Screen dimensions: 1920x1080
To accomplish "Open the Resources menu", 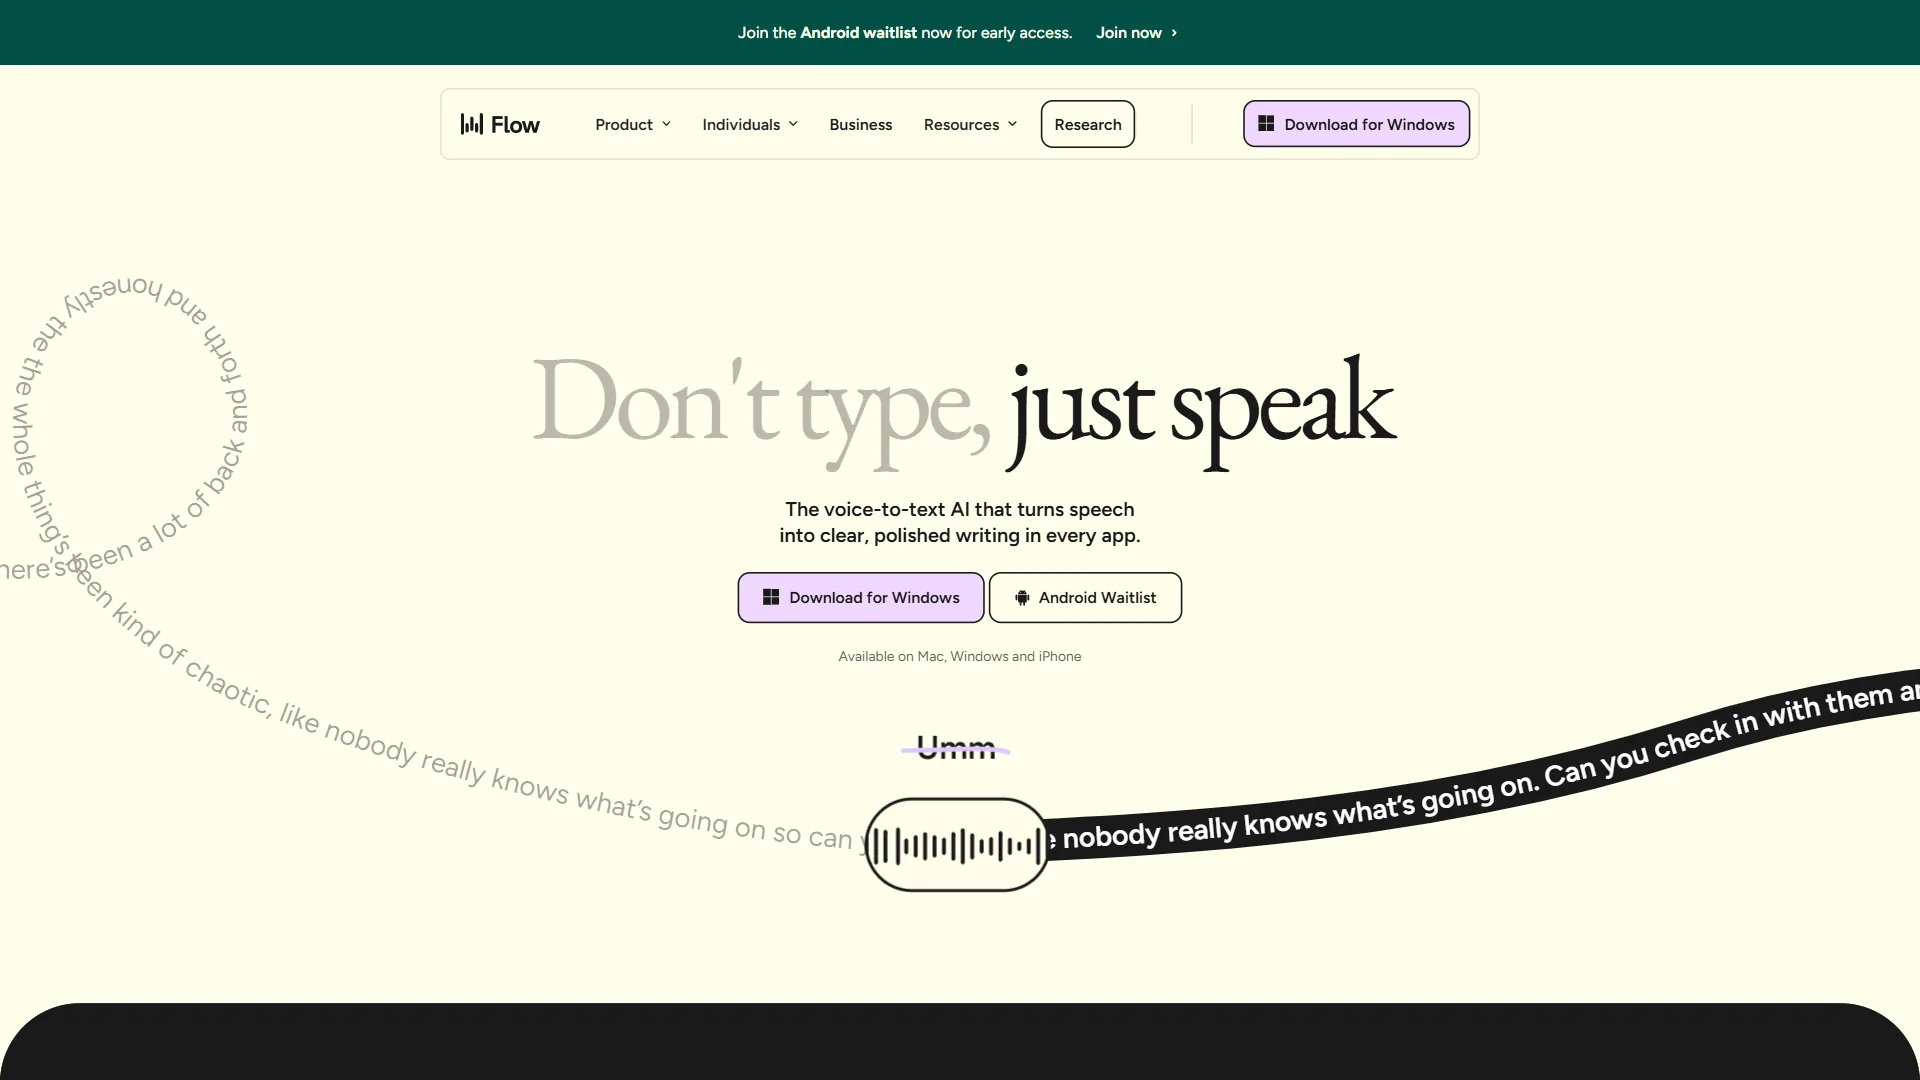I will (x=970, y=124).
